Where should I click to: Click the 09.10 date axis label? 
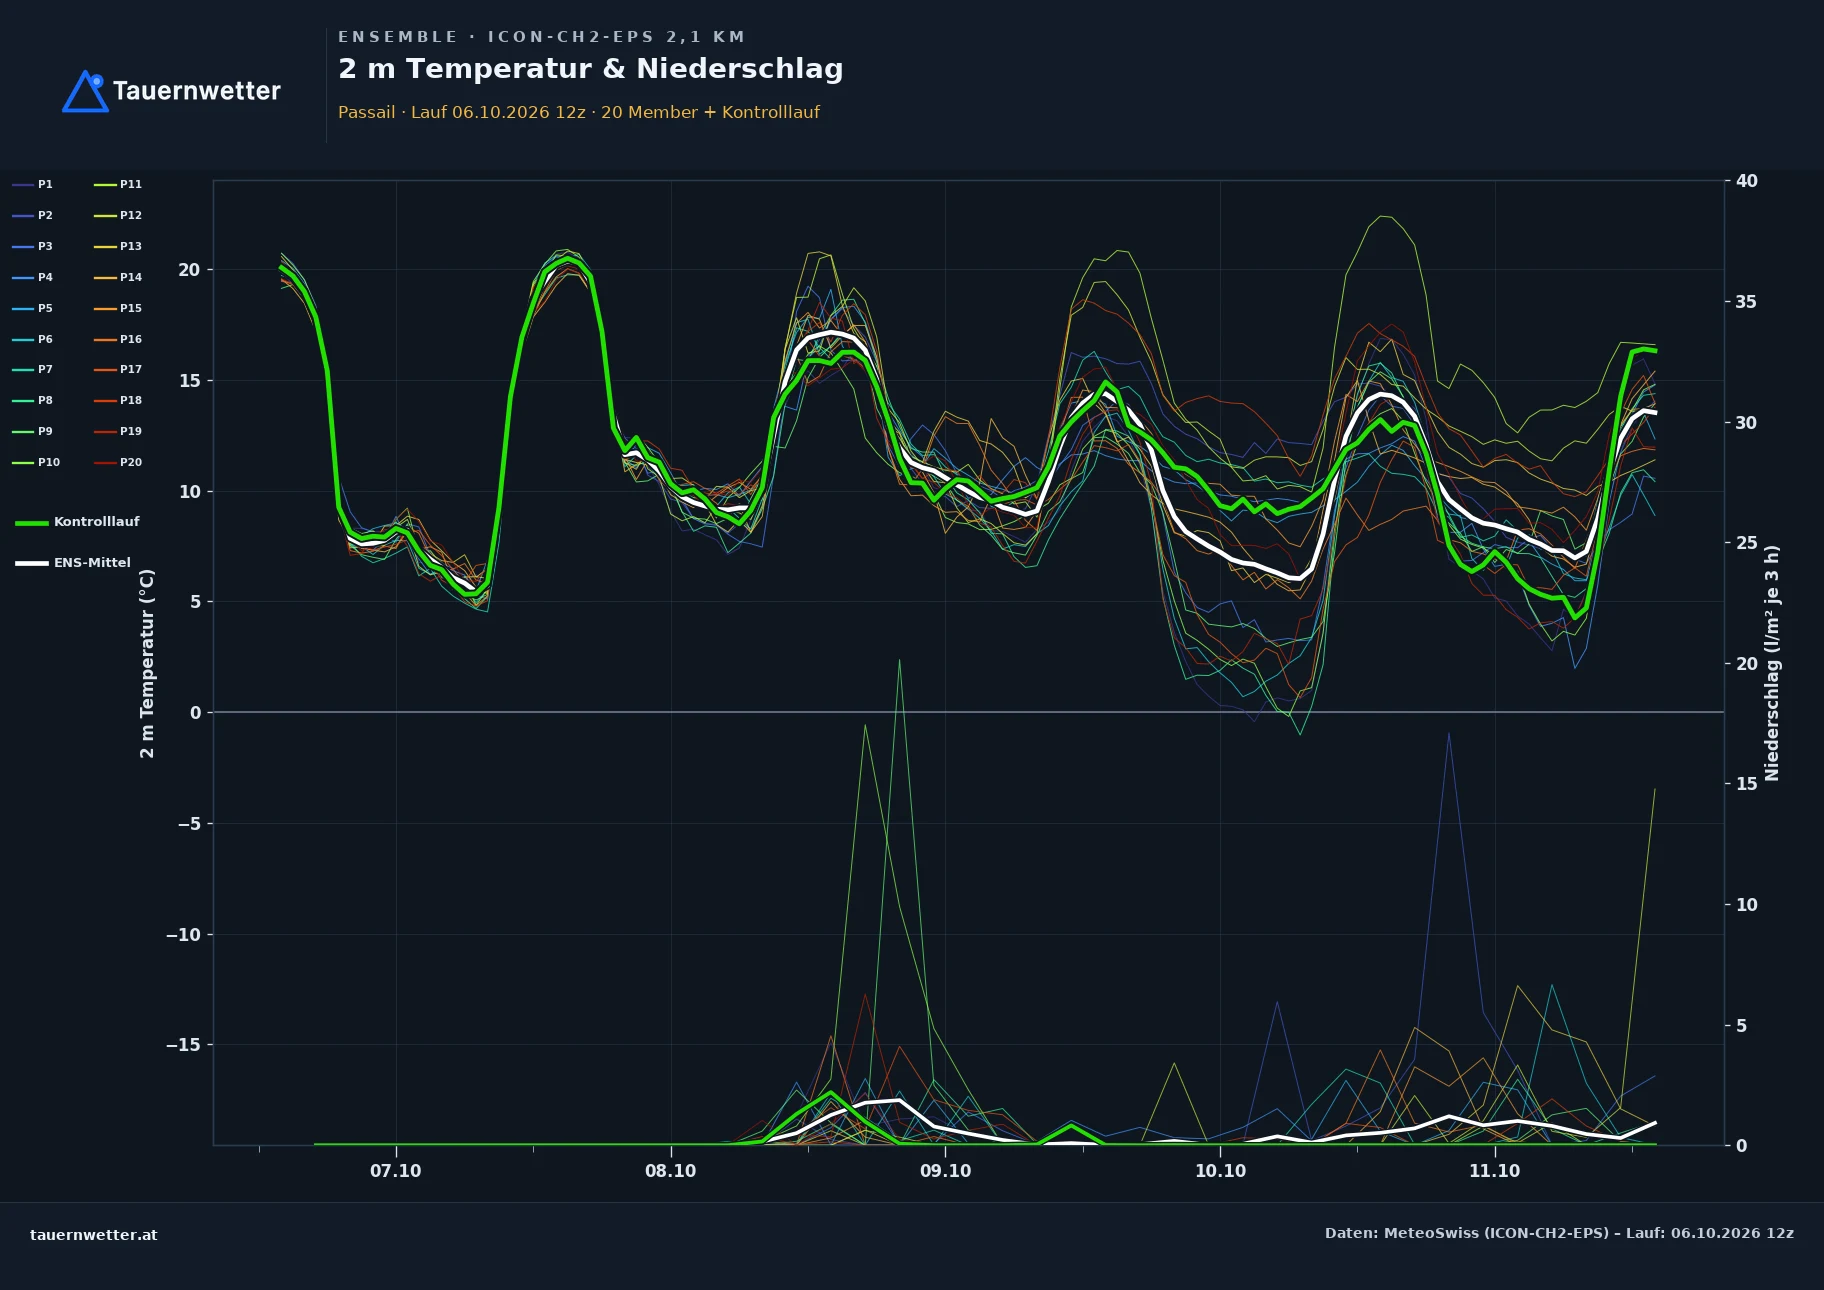pyautogui.click(x=945, y=1171)
